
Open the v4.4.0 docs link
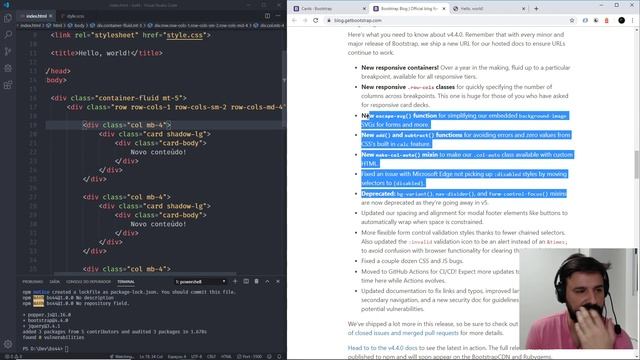point(382,348)
